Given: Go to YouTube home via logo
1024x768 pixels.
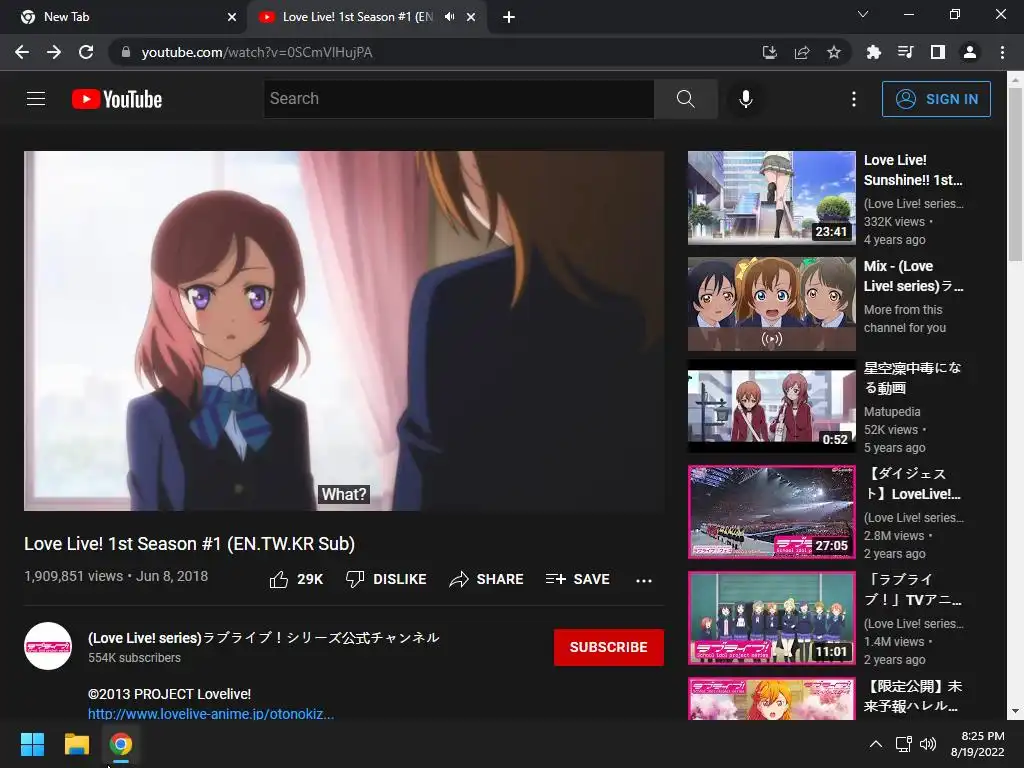Looking at the screenshot, I should (x=117, y=99).
